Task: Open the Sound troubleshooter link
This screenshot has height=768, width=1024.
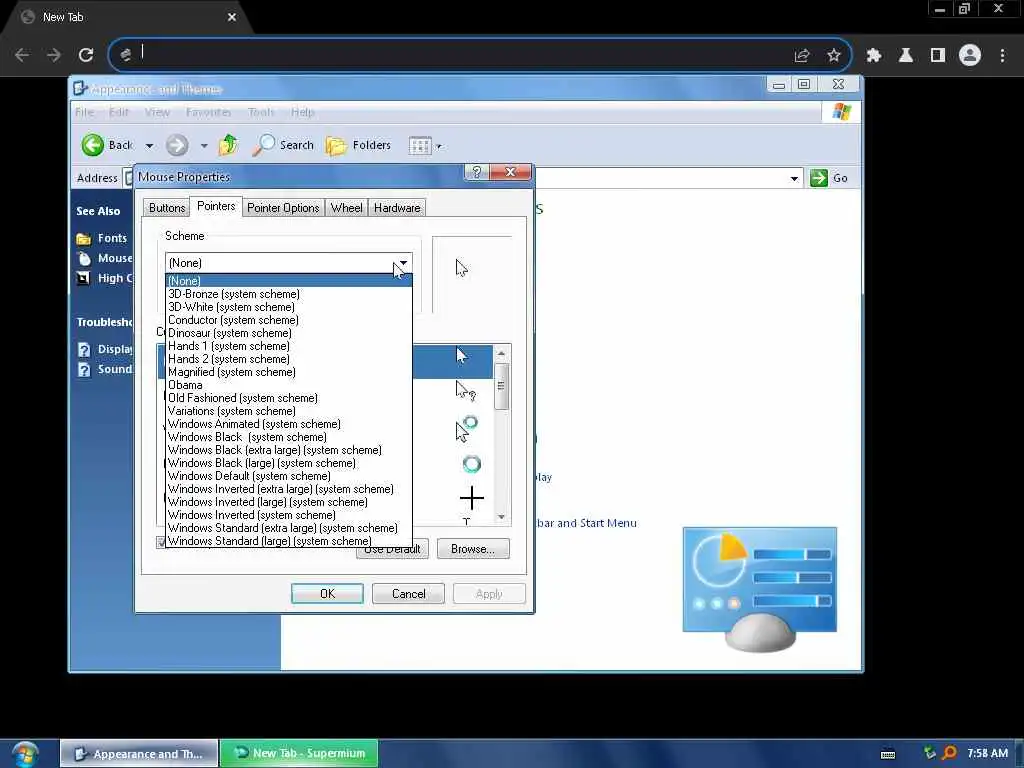Action: pos(114,370)
